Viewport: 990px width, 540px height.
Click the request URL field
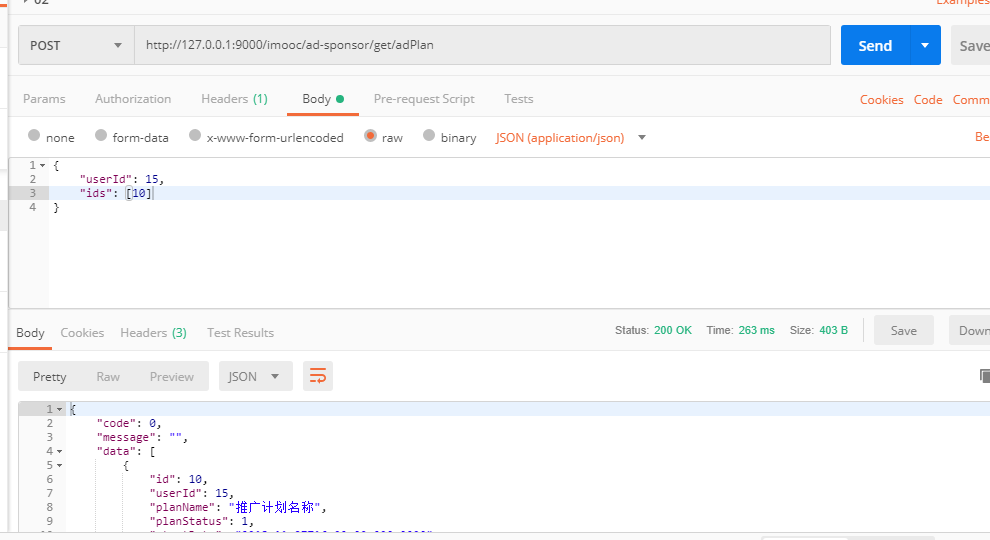tap(482, 45)
